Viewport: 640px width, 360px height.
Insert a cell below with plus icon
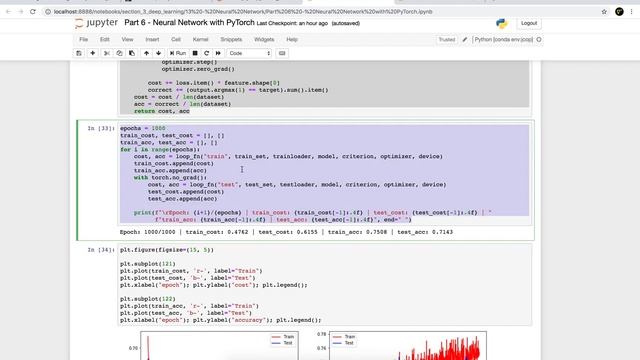93,53
